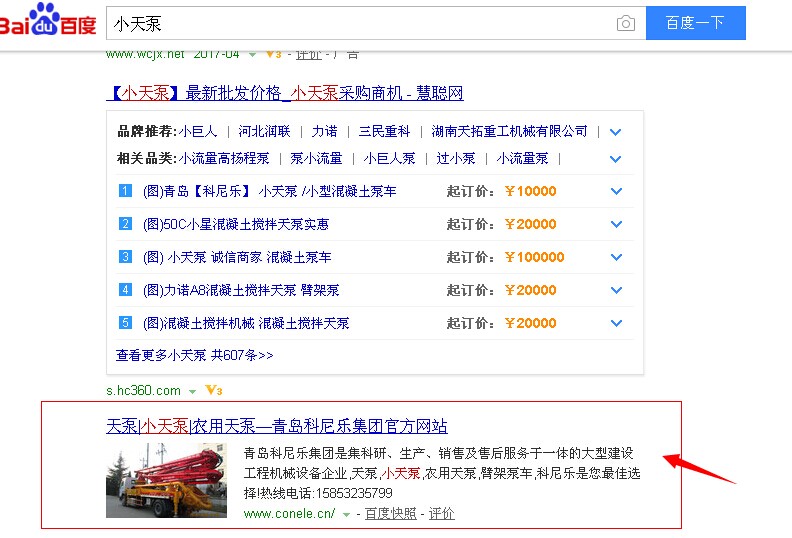Screen dimensions: 792x538
Task: Click the V3 badge next to s.hc360.com
Action: point(213,390)
